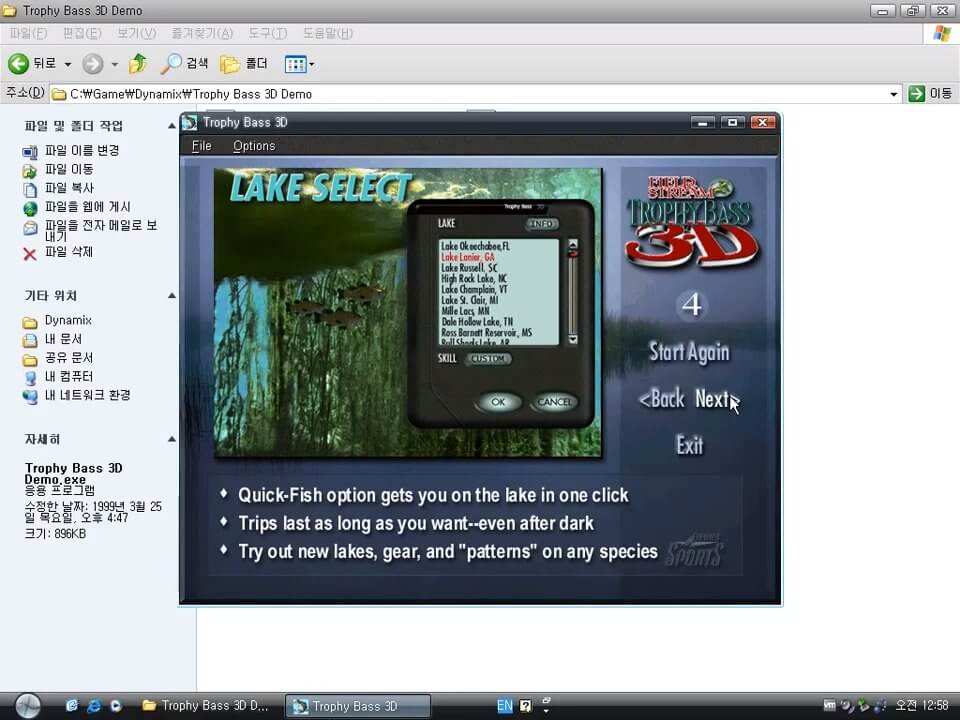Viewport: 960px width, 720px height.
Task: Open language bar options arrow on taskbar
Action: click(546, 709)
